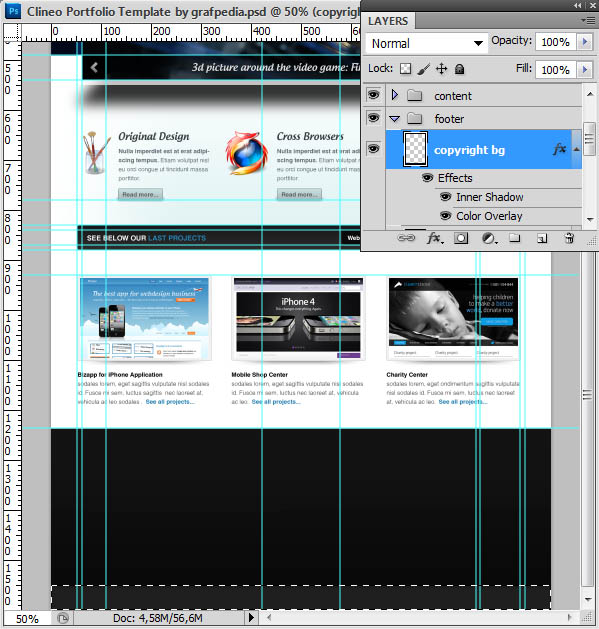Toggle all Effects visibility
The height and width of the screenshot is (629, 599).
(x=428, y=178)
